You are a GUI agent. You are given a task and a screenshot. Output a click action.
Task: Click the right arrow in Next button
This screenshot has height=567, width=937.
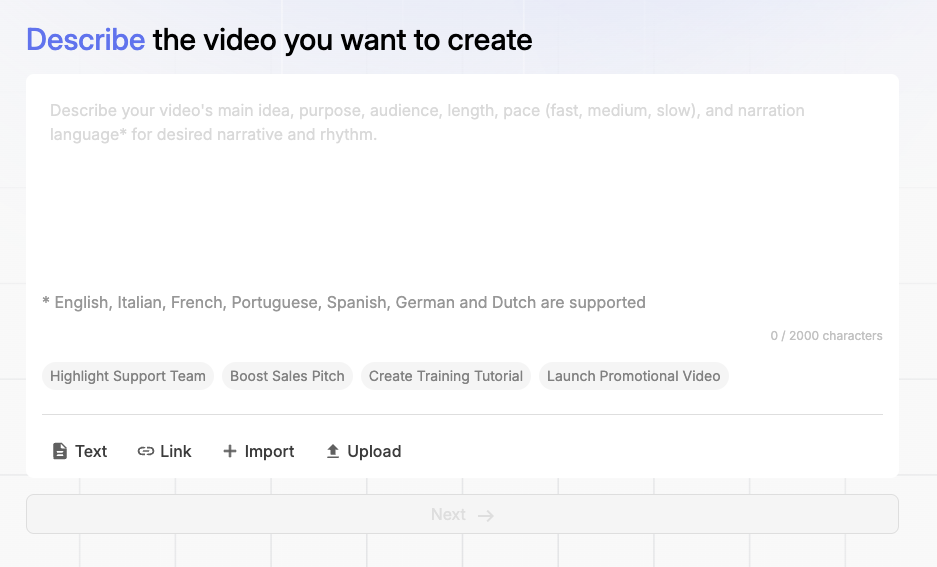[x=486, y=515]
